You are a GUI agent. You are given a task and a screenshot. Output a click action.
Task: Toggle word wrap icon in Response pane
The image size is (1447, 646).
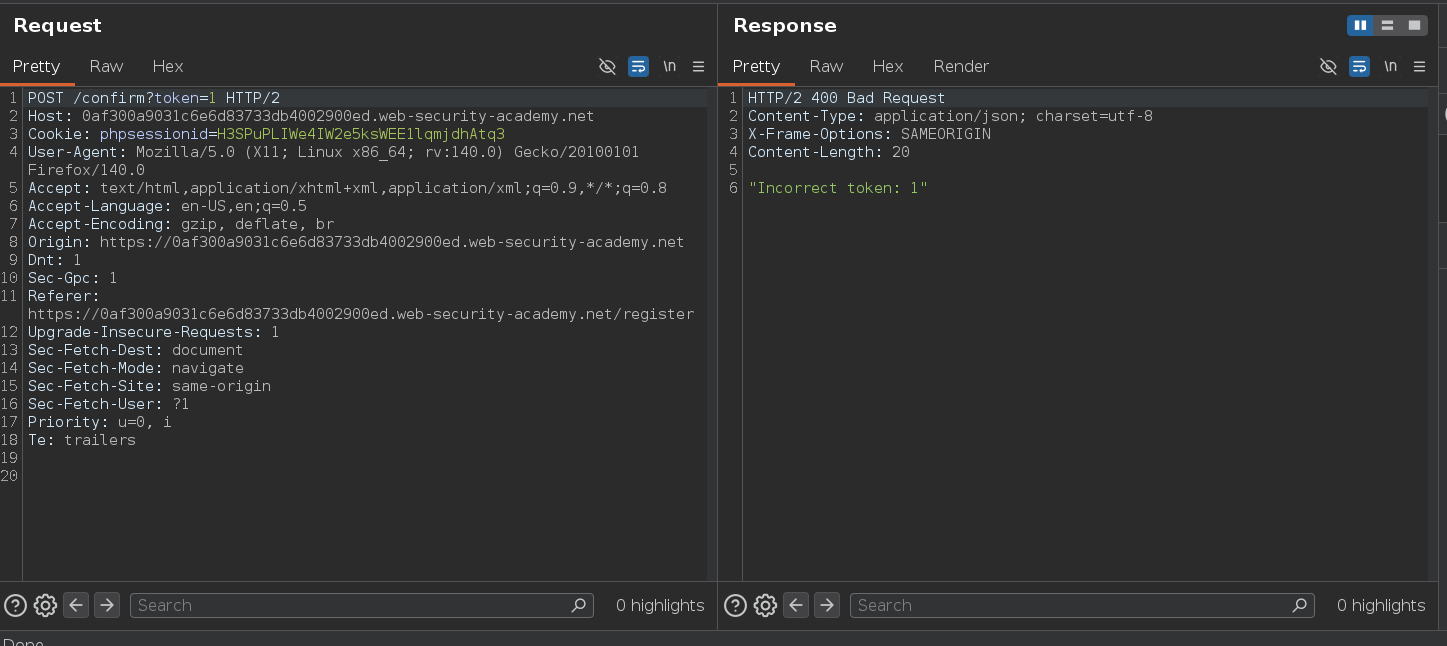pyautogui.click(x=1359, y=66)
